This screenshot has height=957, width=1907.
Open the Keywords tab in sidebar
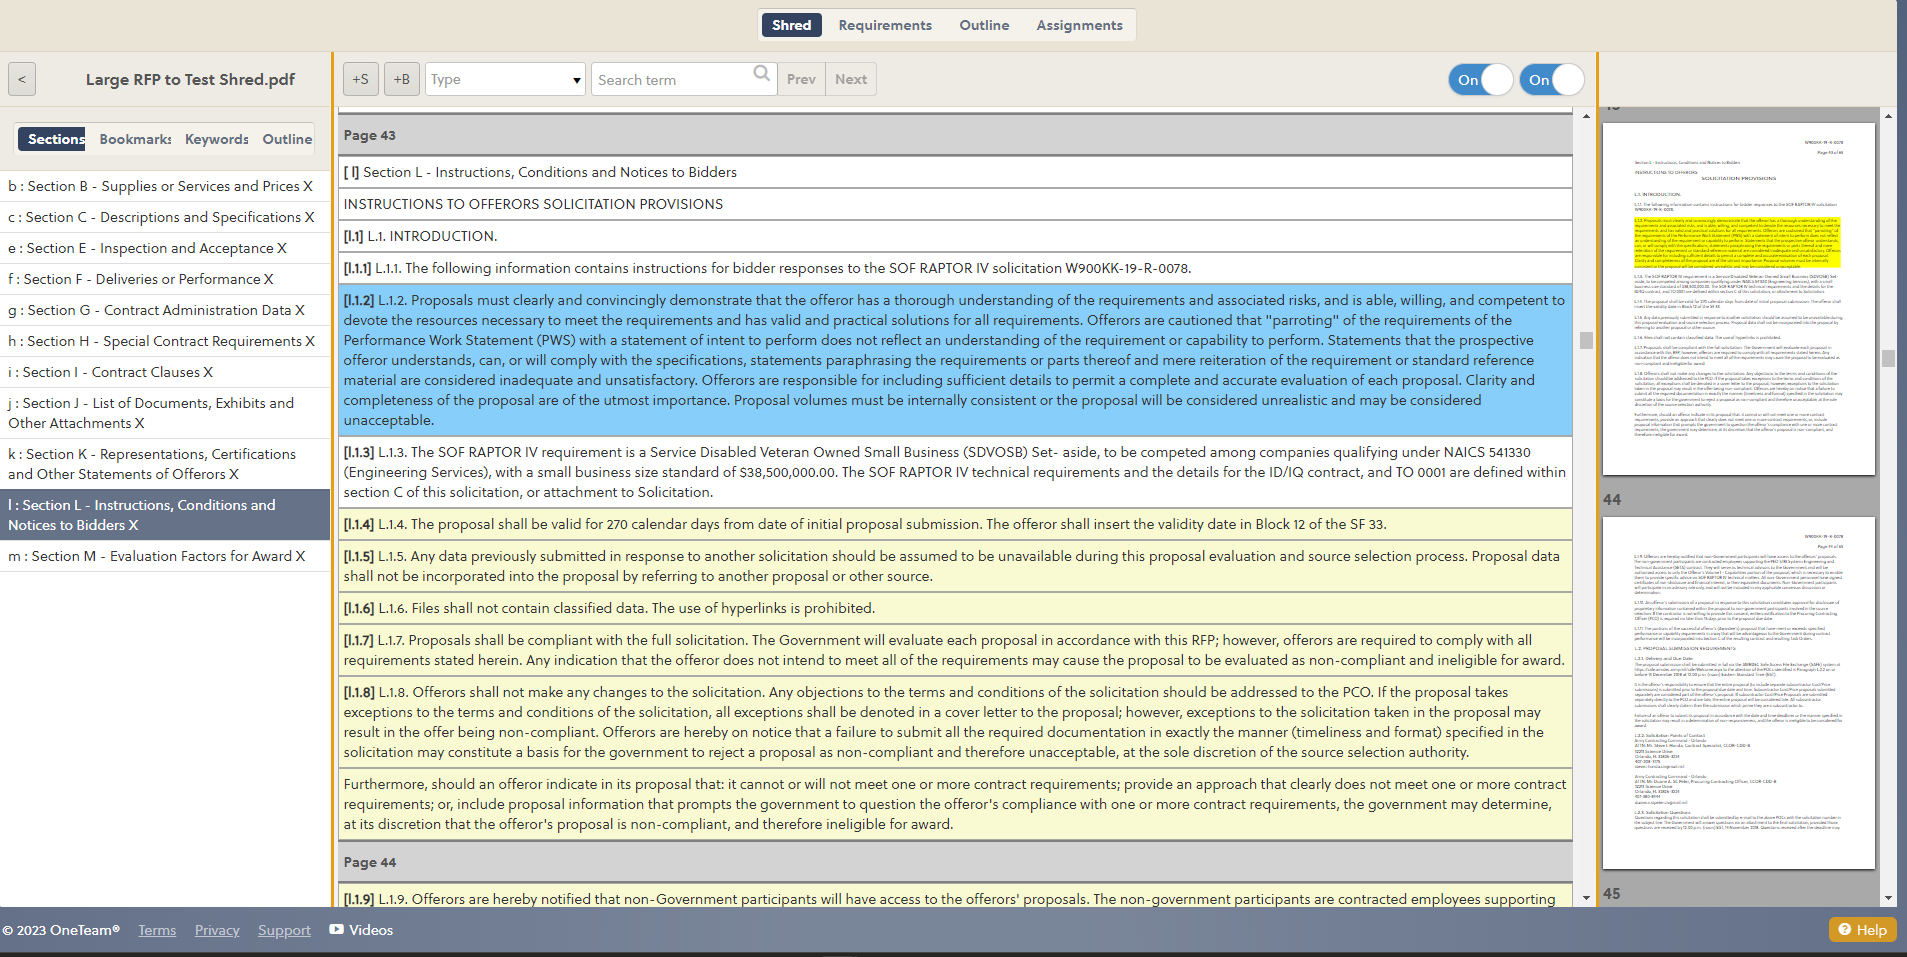[216, 139]
